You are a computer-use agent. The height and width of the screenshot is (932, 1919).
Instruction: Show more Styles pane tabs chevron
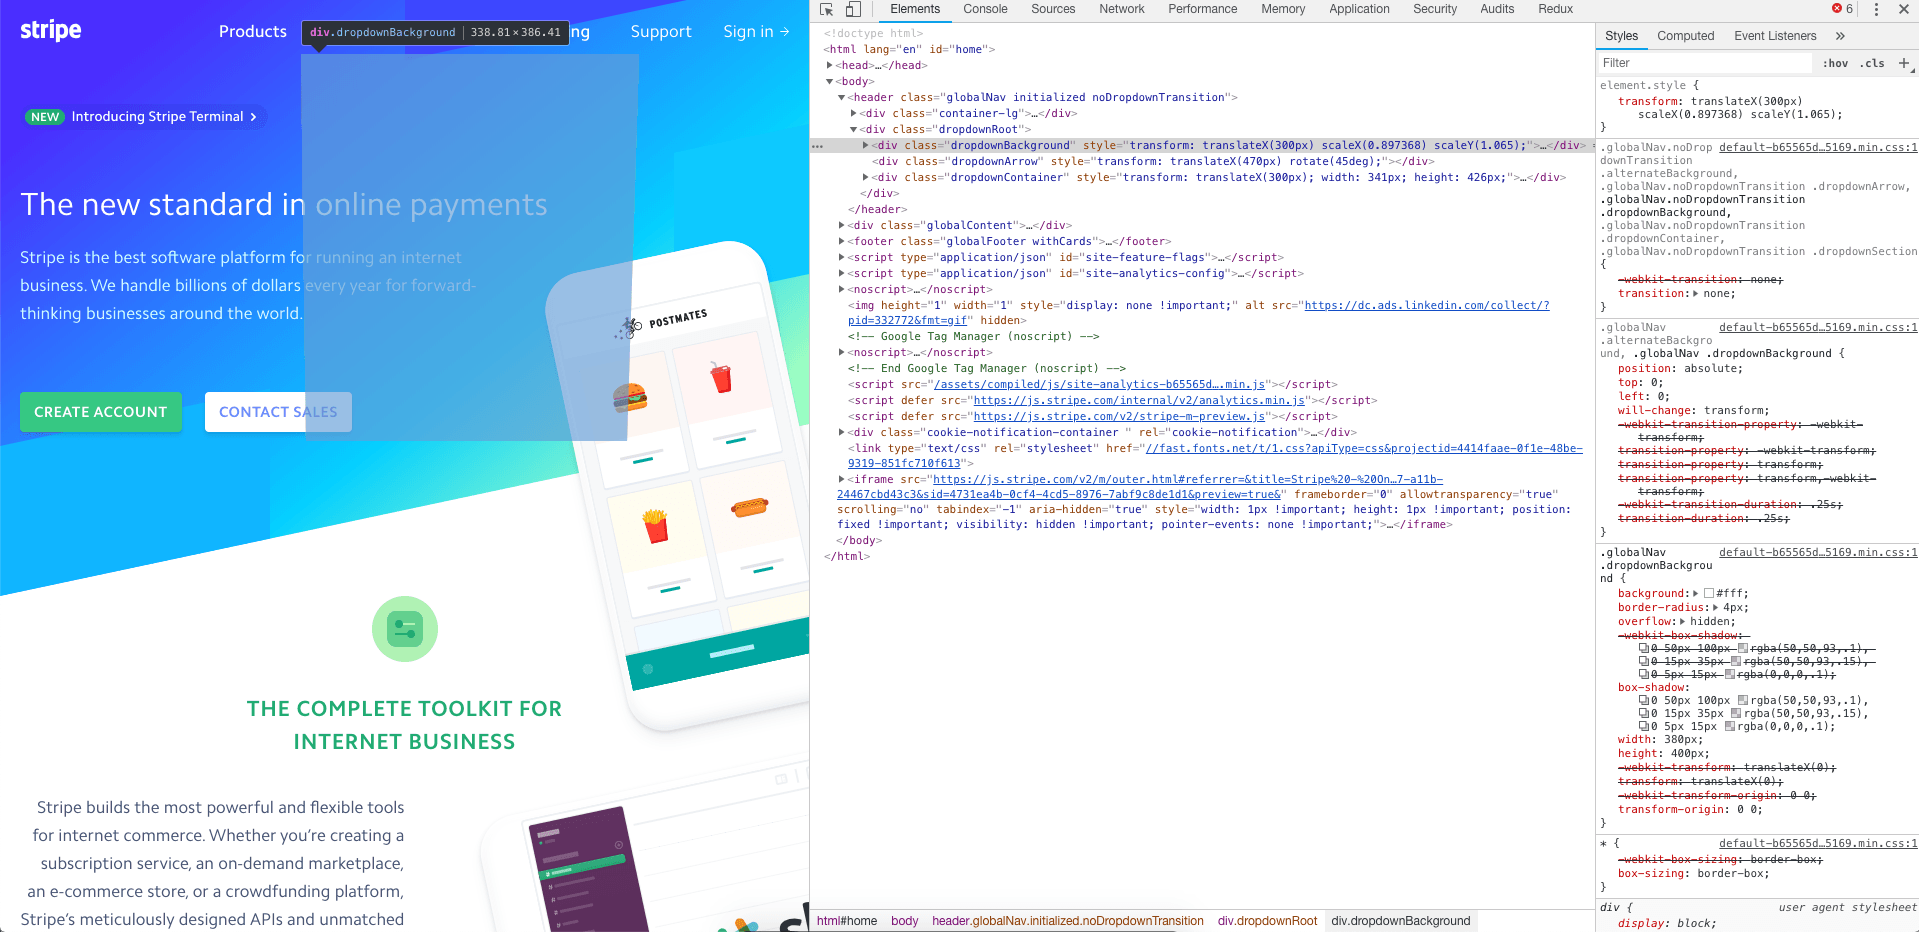tap(1840, 36)
